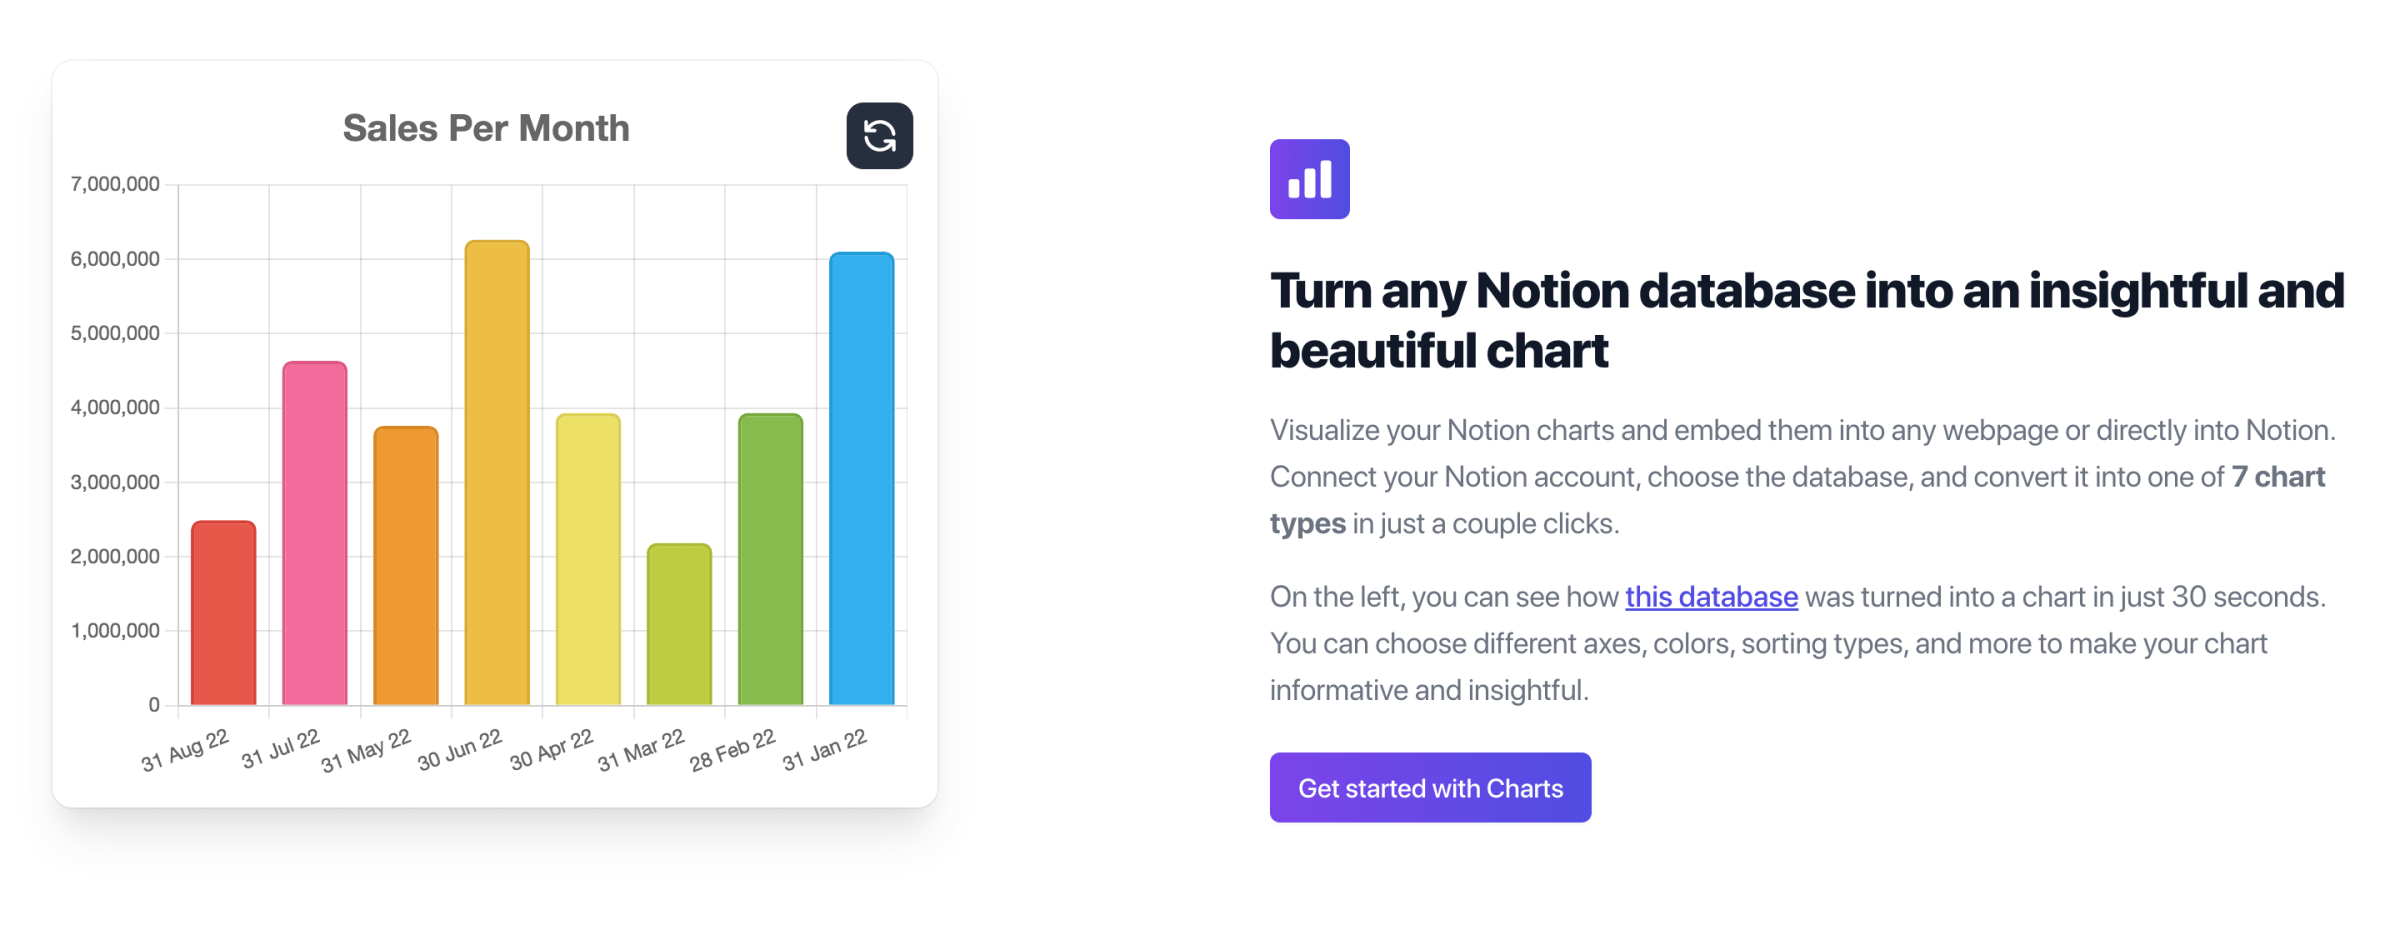Click the 7,000,000 y-axis label
This screenshot has width=2400, height=950.
[115, 184]
